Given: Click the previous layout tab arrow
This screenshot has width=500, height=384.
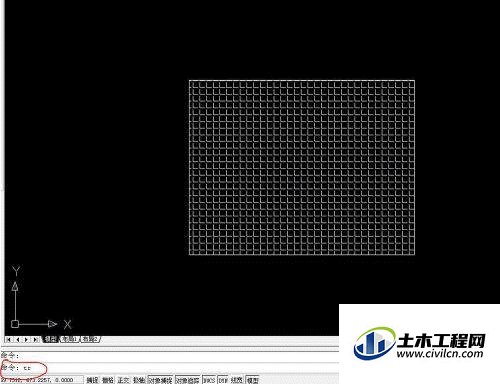Looking at the screenshot, I should tap(17, 339).
